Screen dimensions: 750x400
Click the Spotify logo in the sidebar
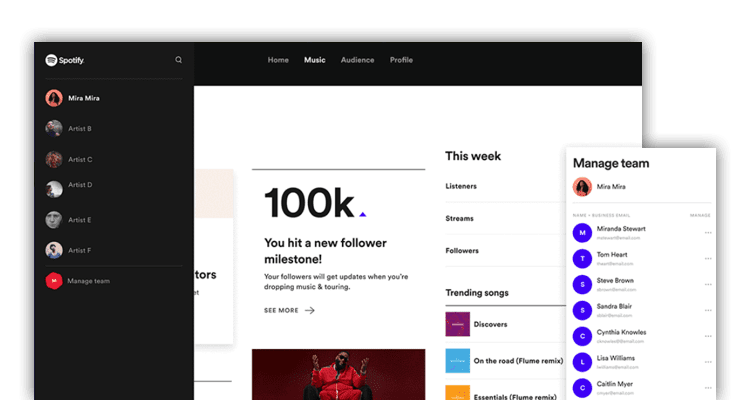65,60
